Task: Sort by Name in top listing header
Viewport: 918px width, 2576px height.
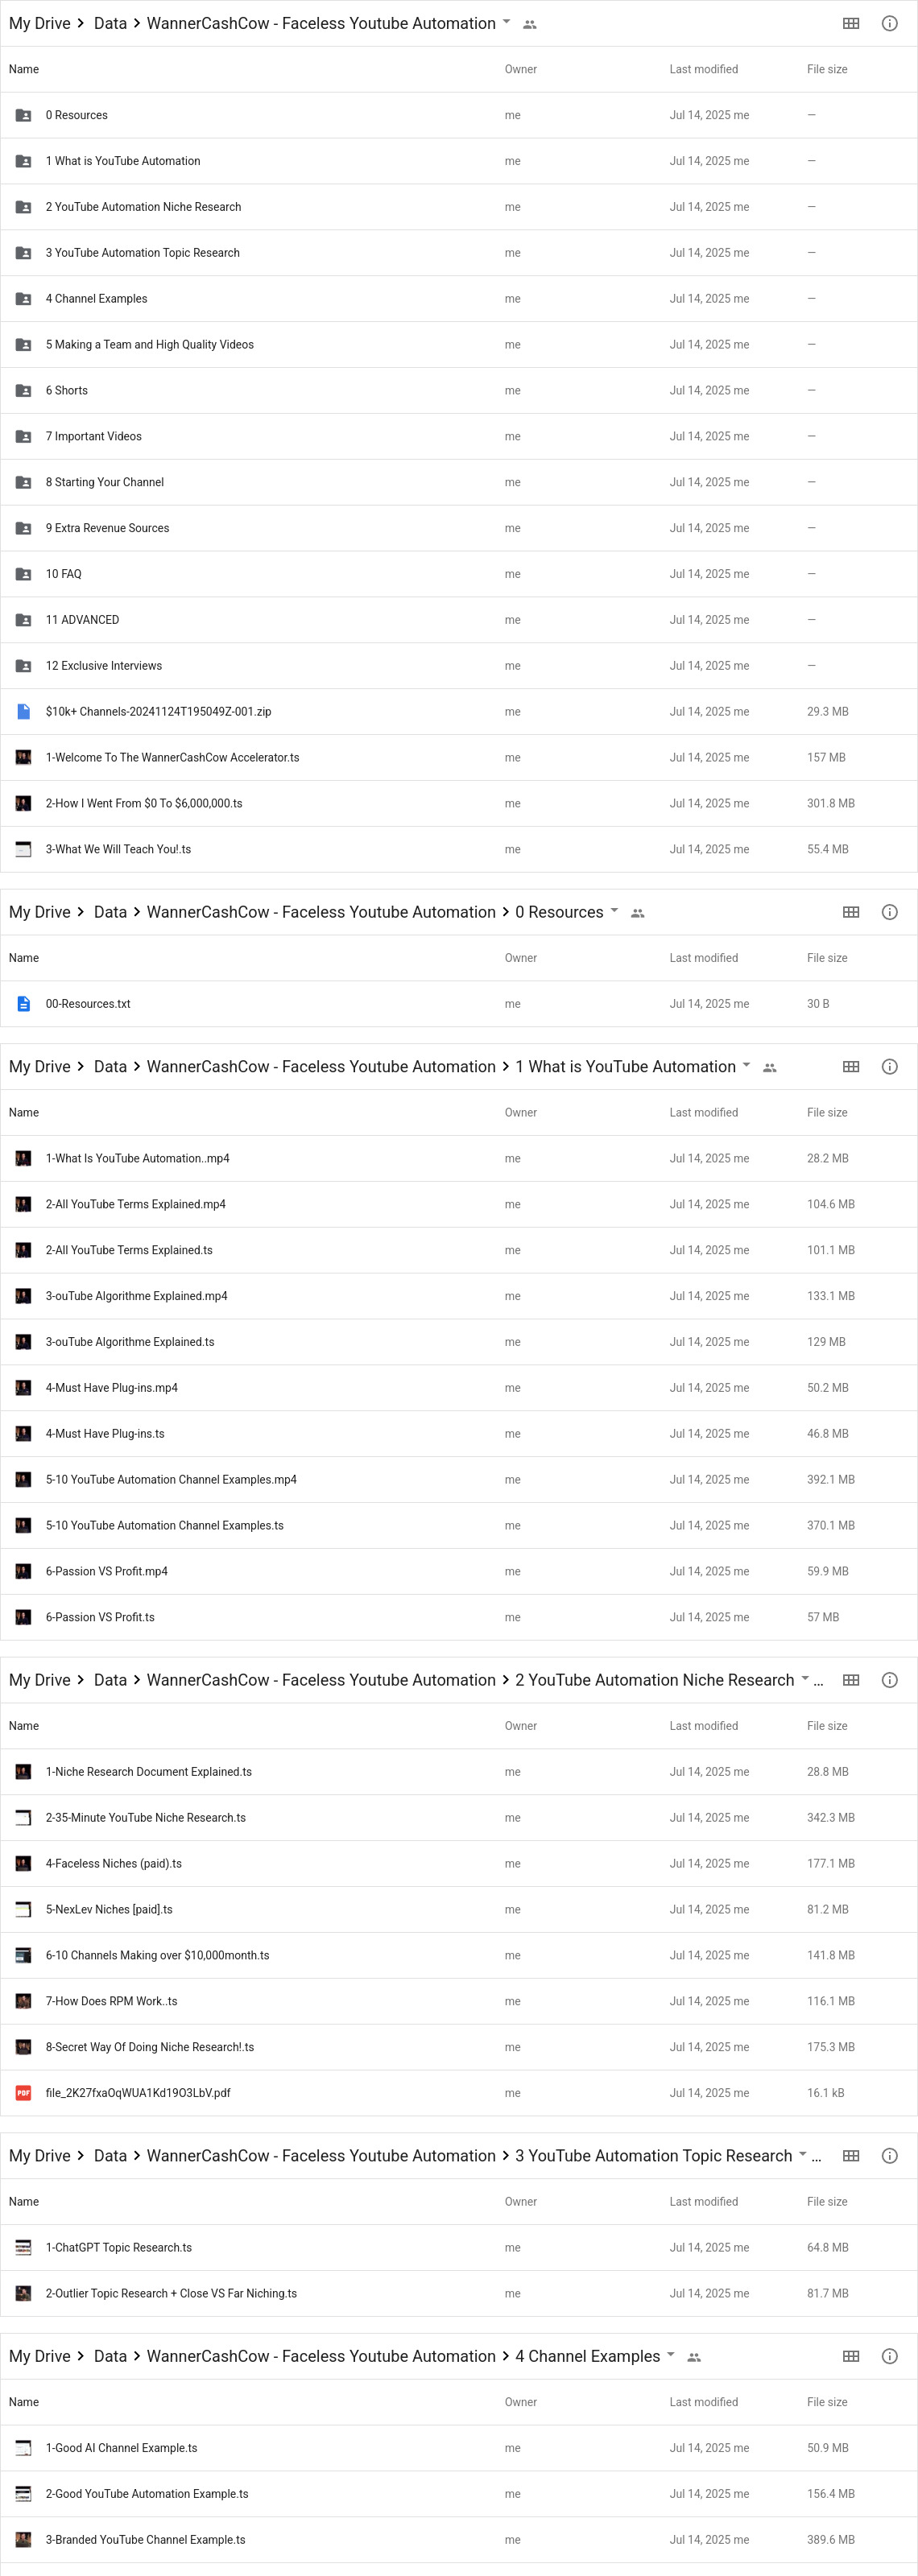Action: coord(24,69)
